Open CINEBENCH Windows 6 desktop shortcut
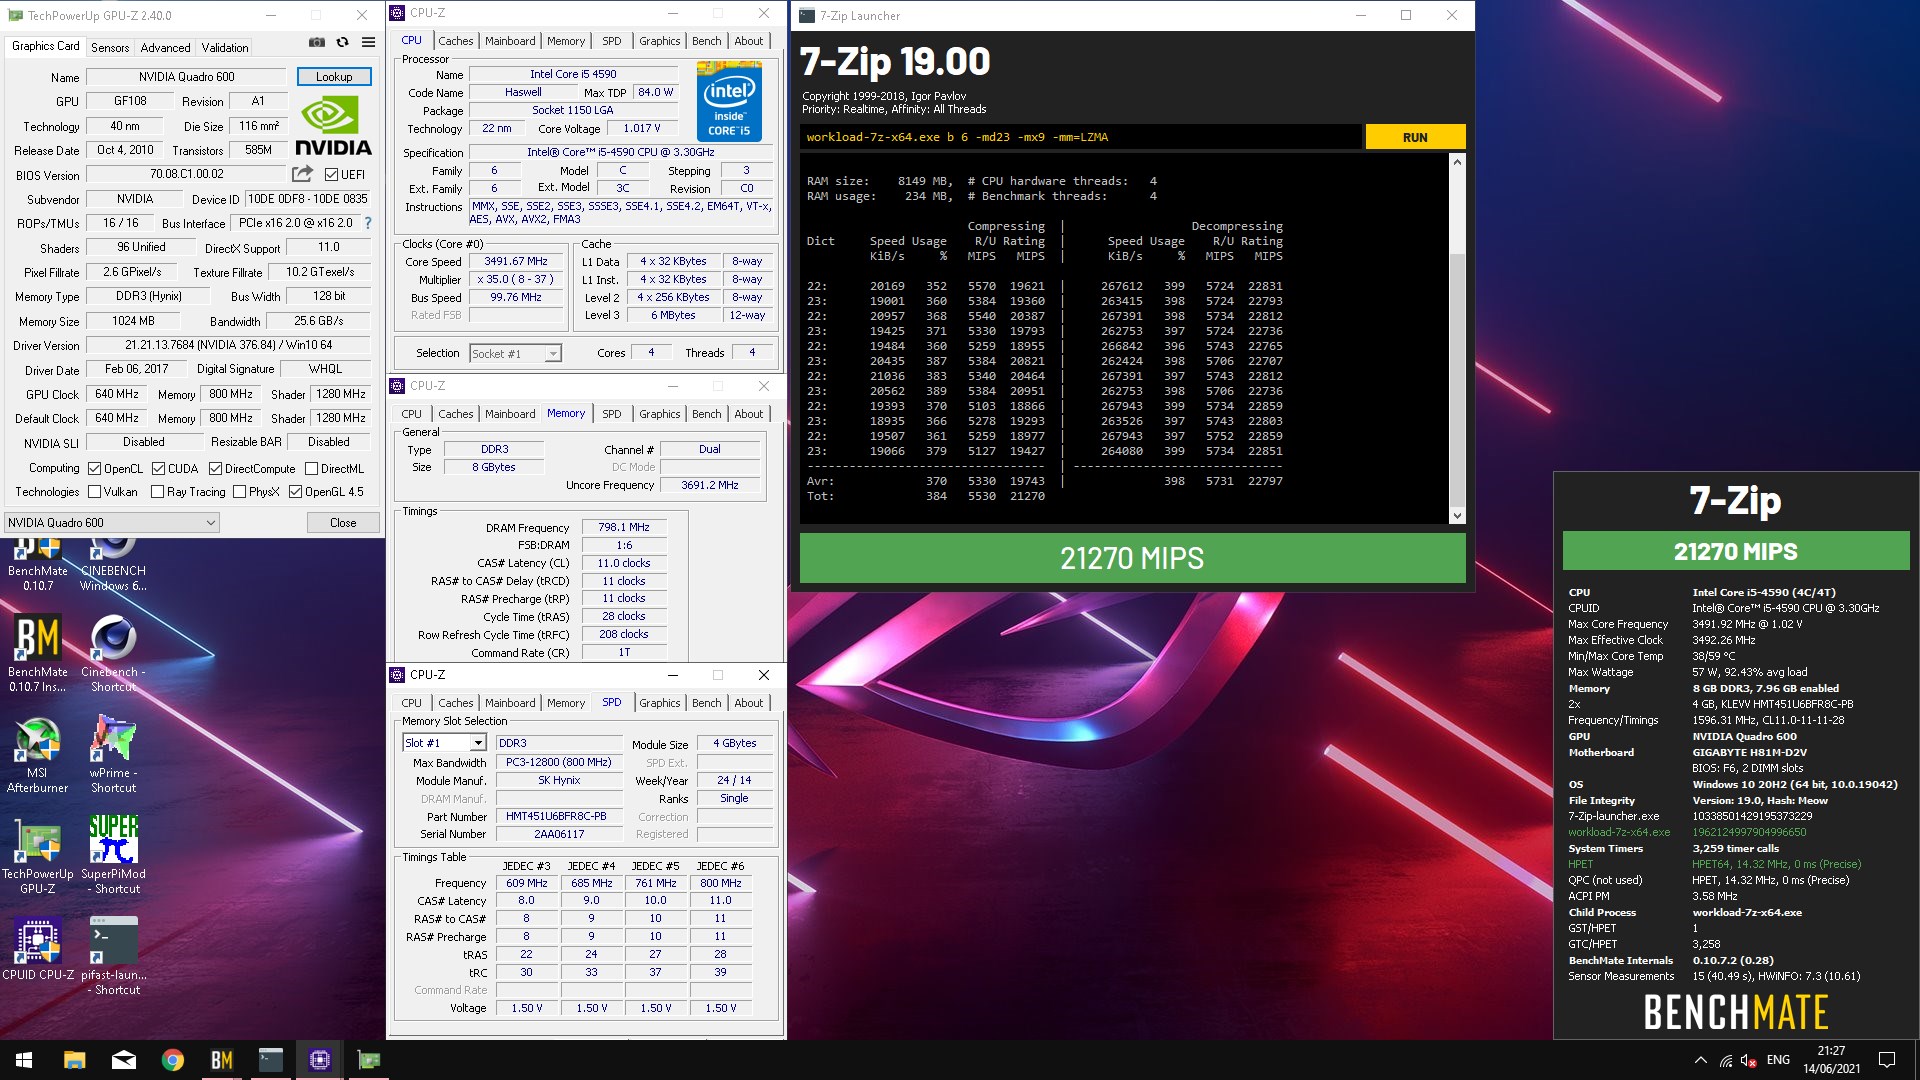 (x=113, y=565)
